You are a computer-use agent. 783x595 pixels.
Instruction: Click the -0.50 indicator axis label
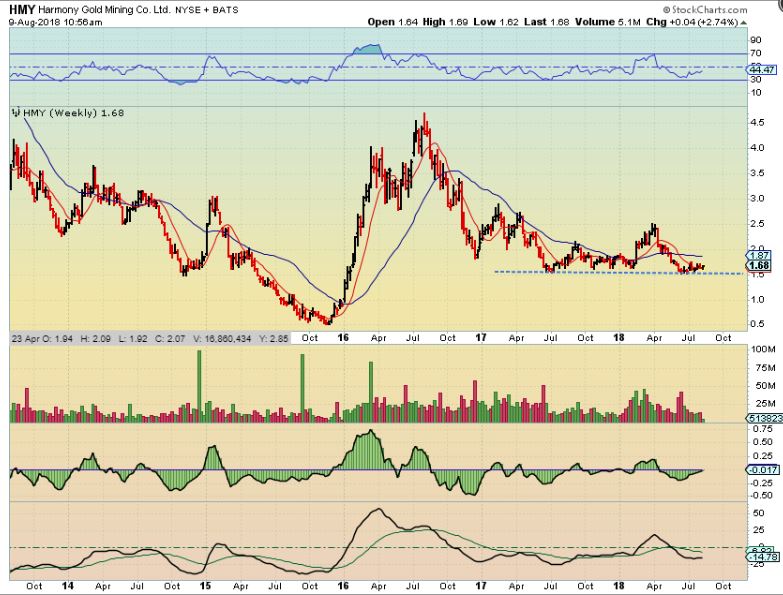click(761, 495)
